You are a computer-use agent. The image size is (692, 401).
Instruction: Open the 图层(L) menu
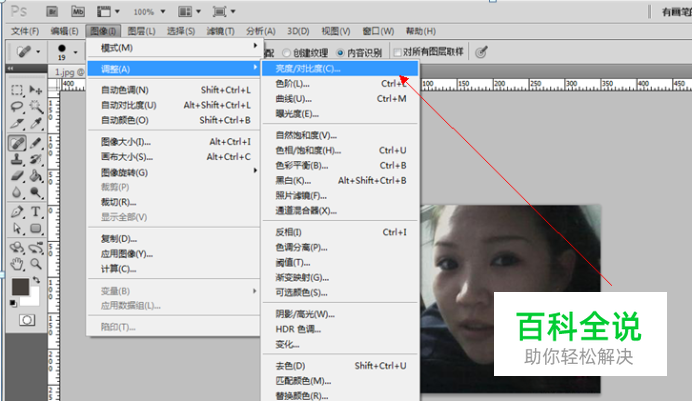[142, 31]
